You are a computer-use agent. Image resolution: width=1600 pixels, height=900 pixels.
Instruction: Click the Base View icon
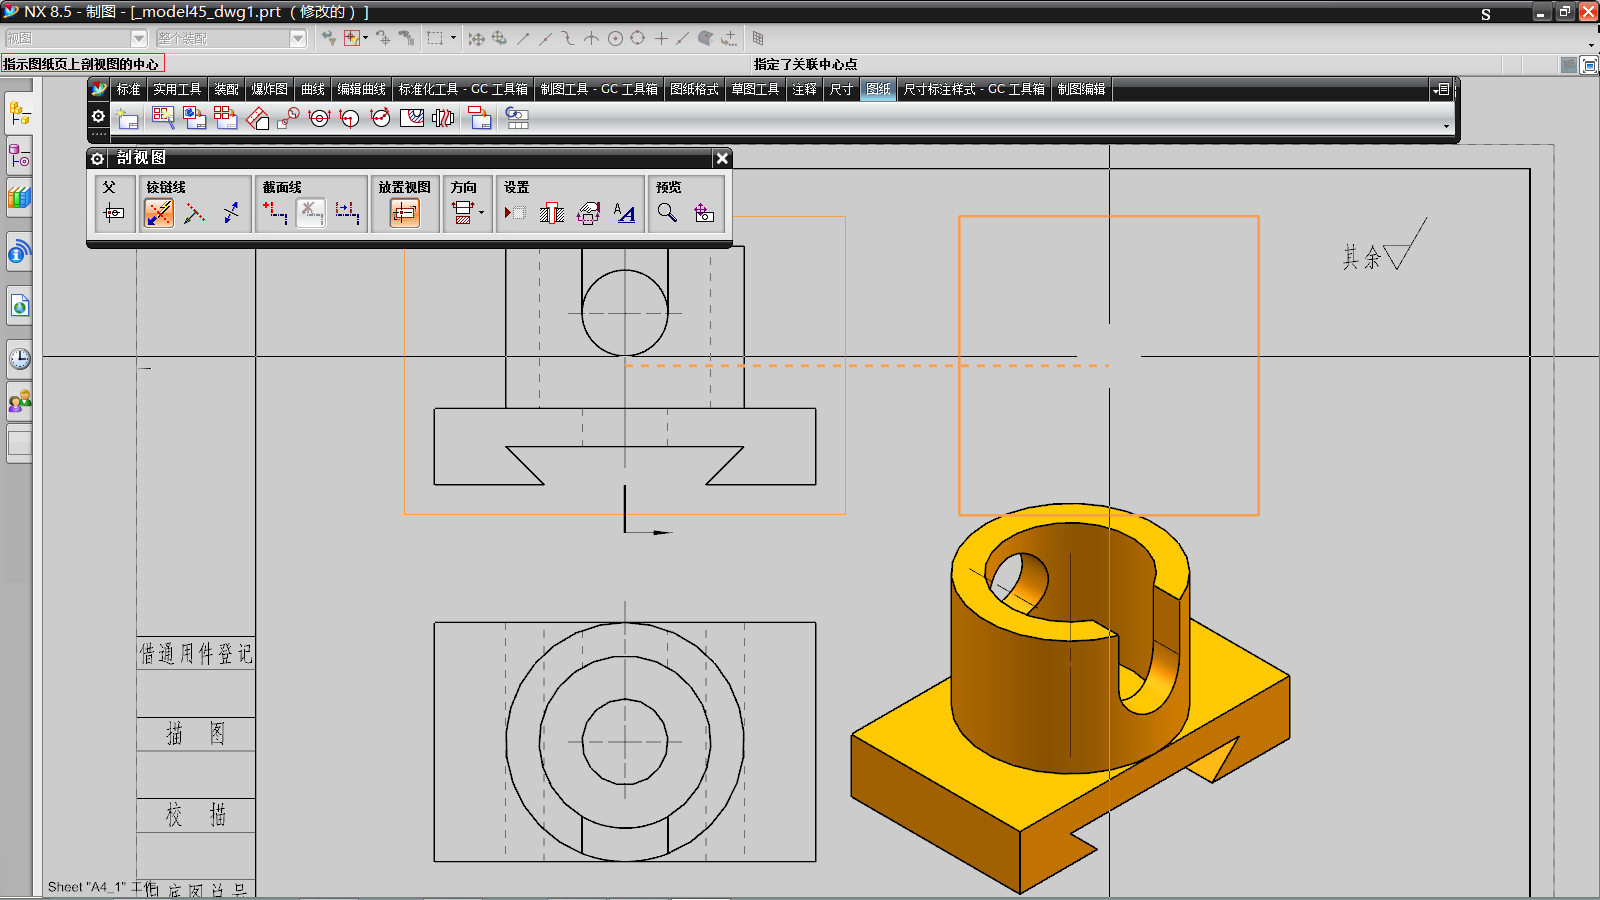coord(194,118)
